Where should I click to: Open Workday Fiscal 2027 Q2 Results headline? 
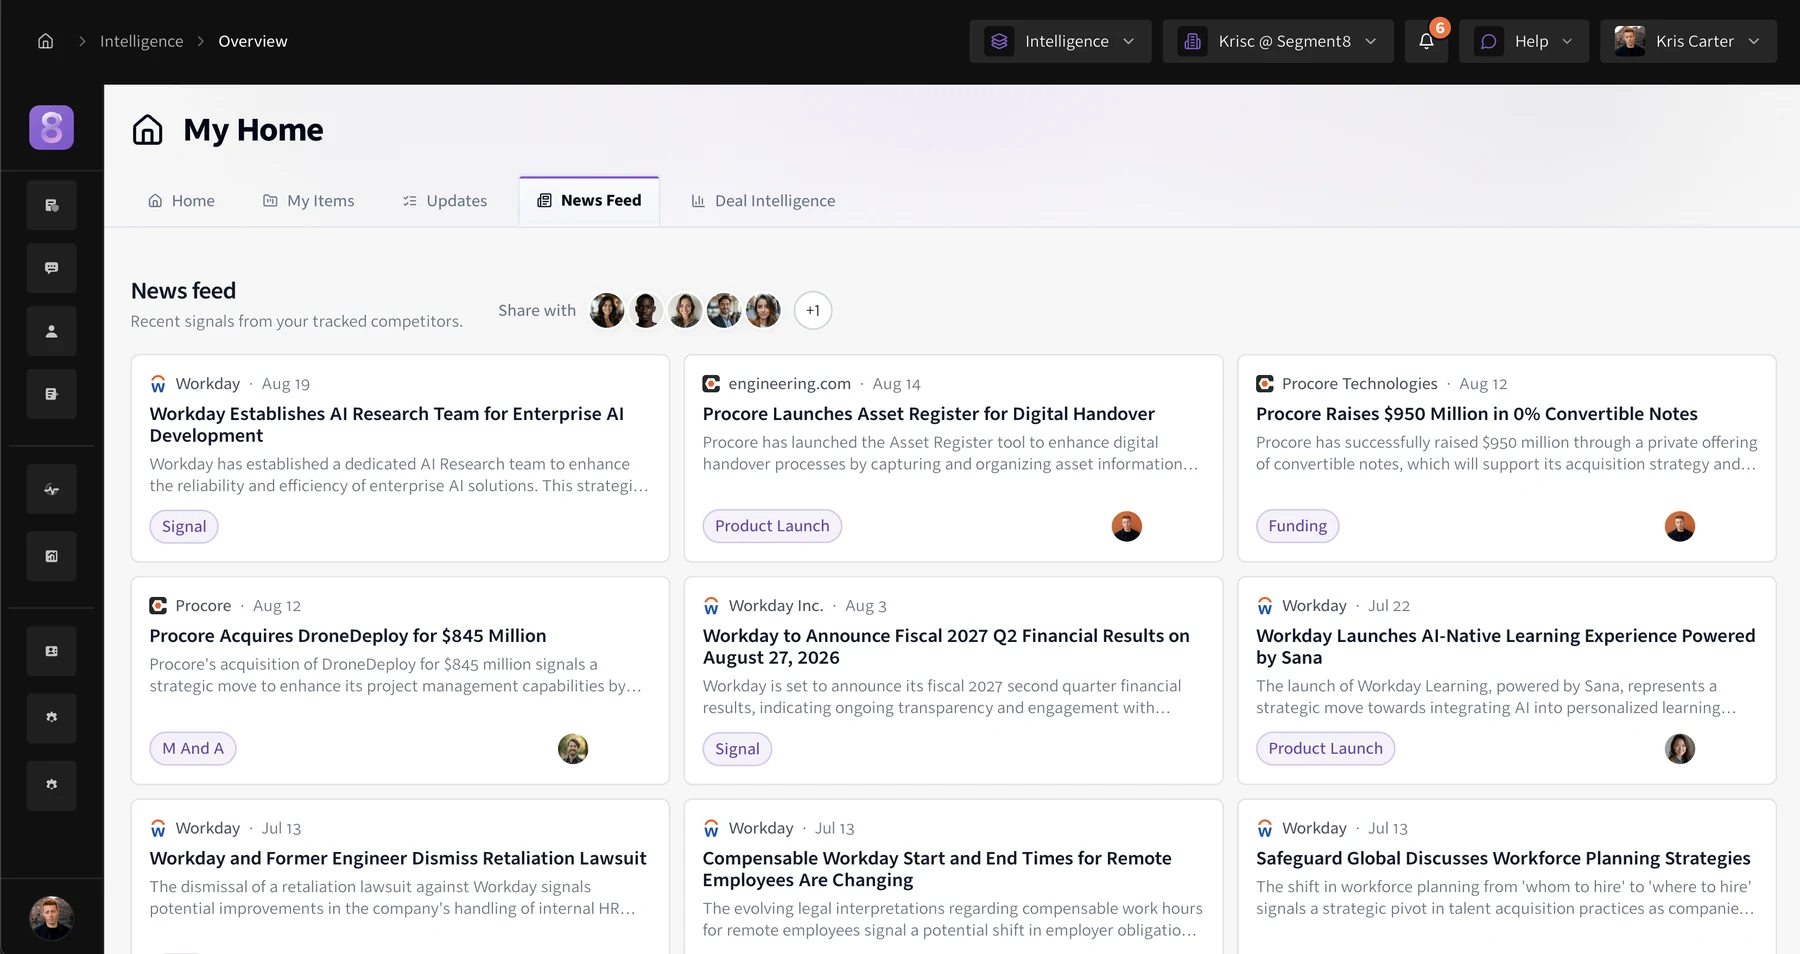946,647
